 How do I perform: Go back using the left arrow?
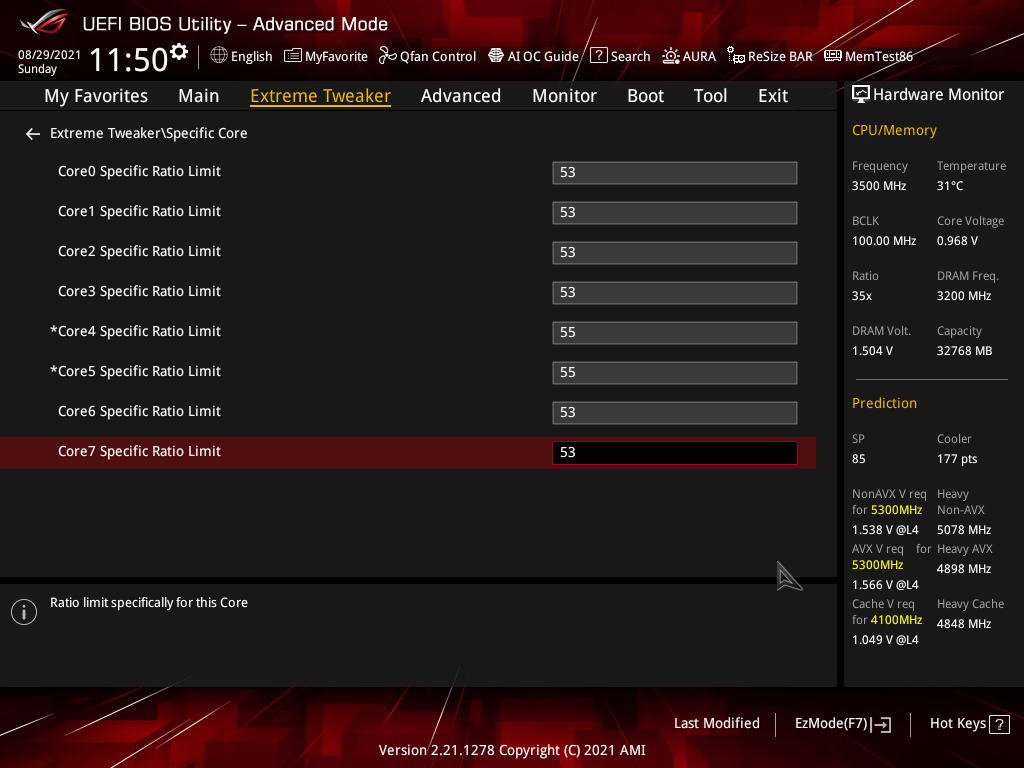33,134
